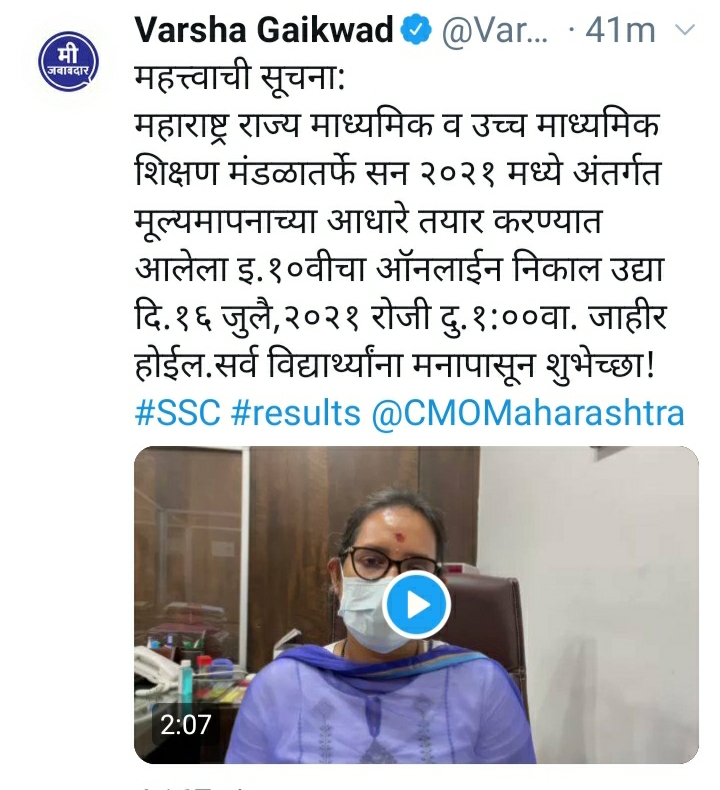Click the line containing ऑनलाईन निकाल
This screenshot has width=720, height=790.
(x=399, y=270)
